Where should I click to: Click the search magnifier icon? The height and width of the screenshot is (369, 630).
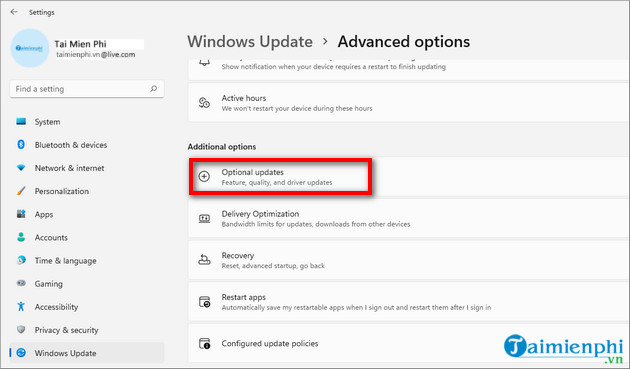tap(153, 88)
